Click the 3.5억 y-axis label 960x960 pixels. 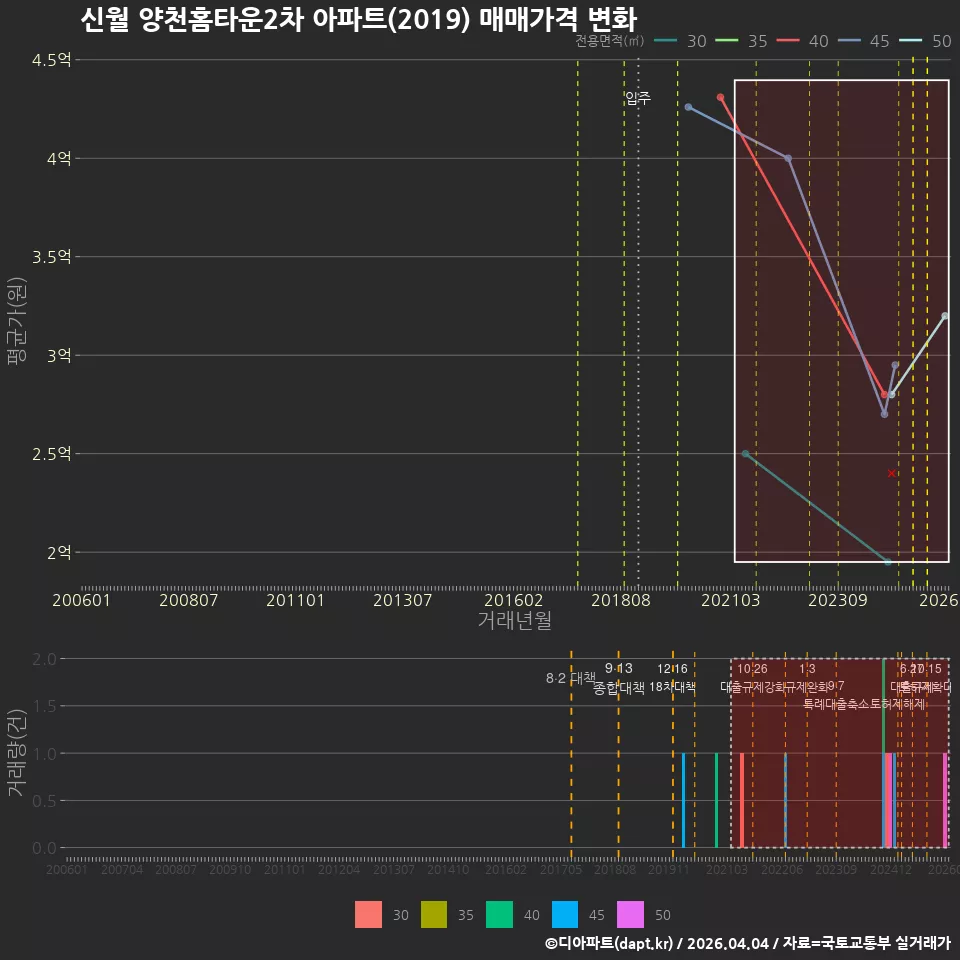52,257
